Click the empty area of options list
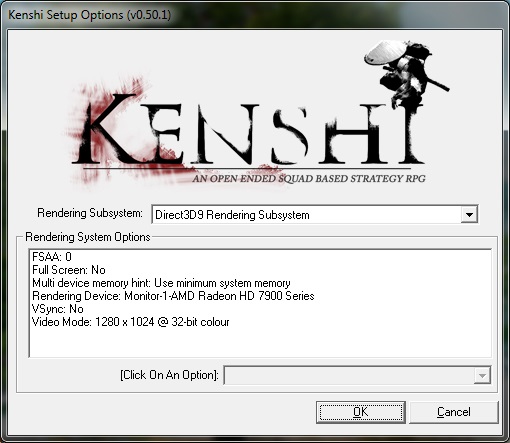This screenshot has width=510, height=443. pos(260,342)
